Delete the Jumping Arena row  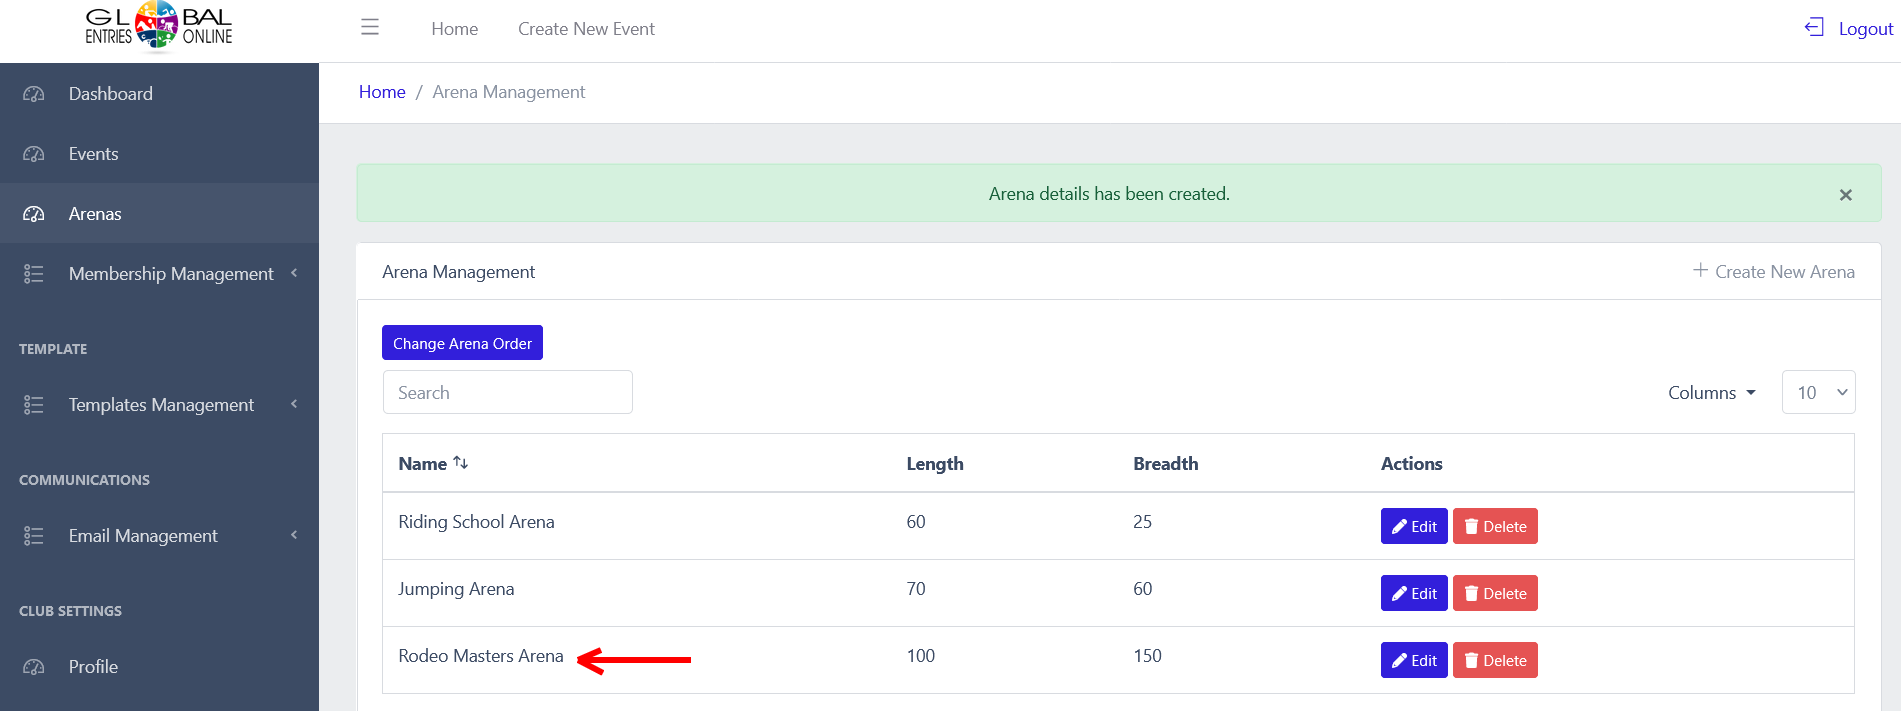pyautogui.click(x=1494, y=593)
